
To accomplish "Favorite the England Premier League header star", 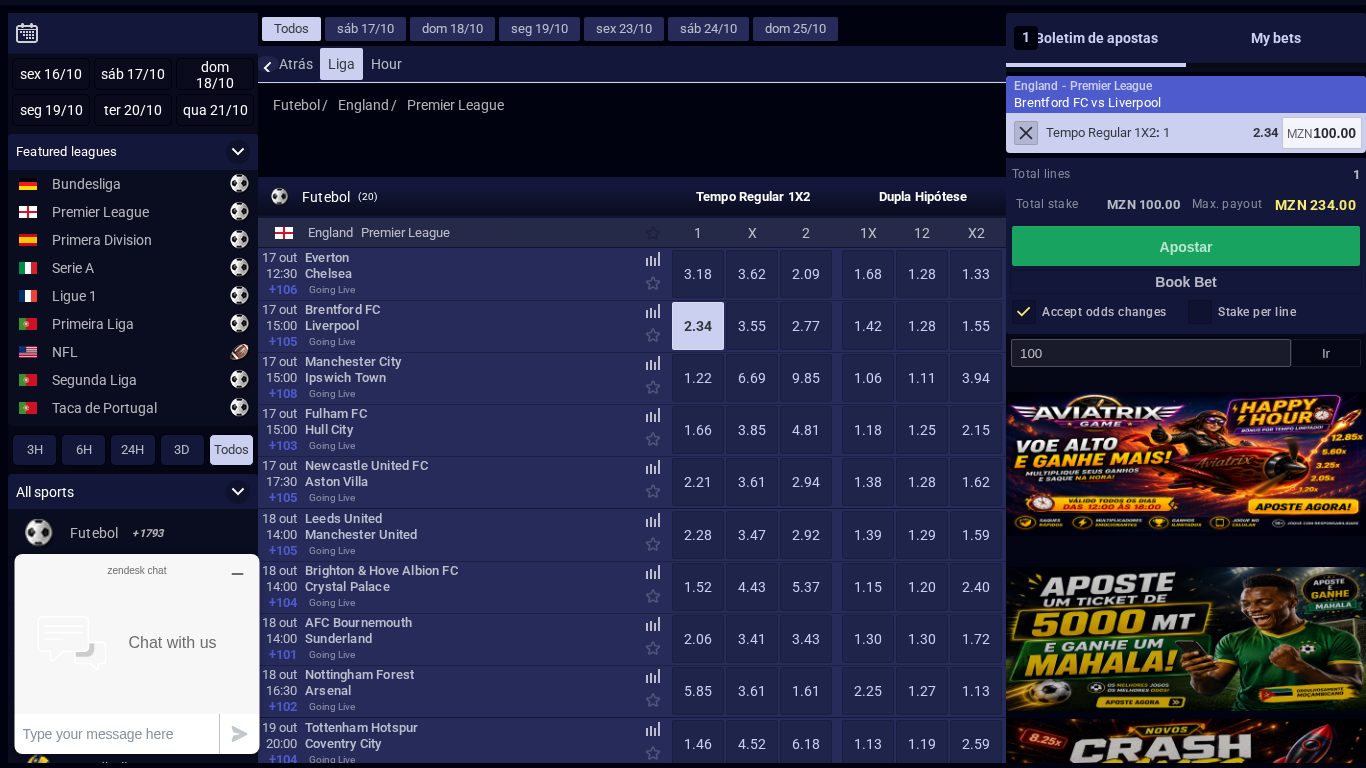I will tap(653, 233).
